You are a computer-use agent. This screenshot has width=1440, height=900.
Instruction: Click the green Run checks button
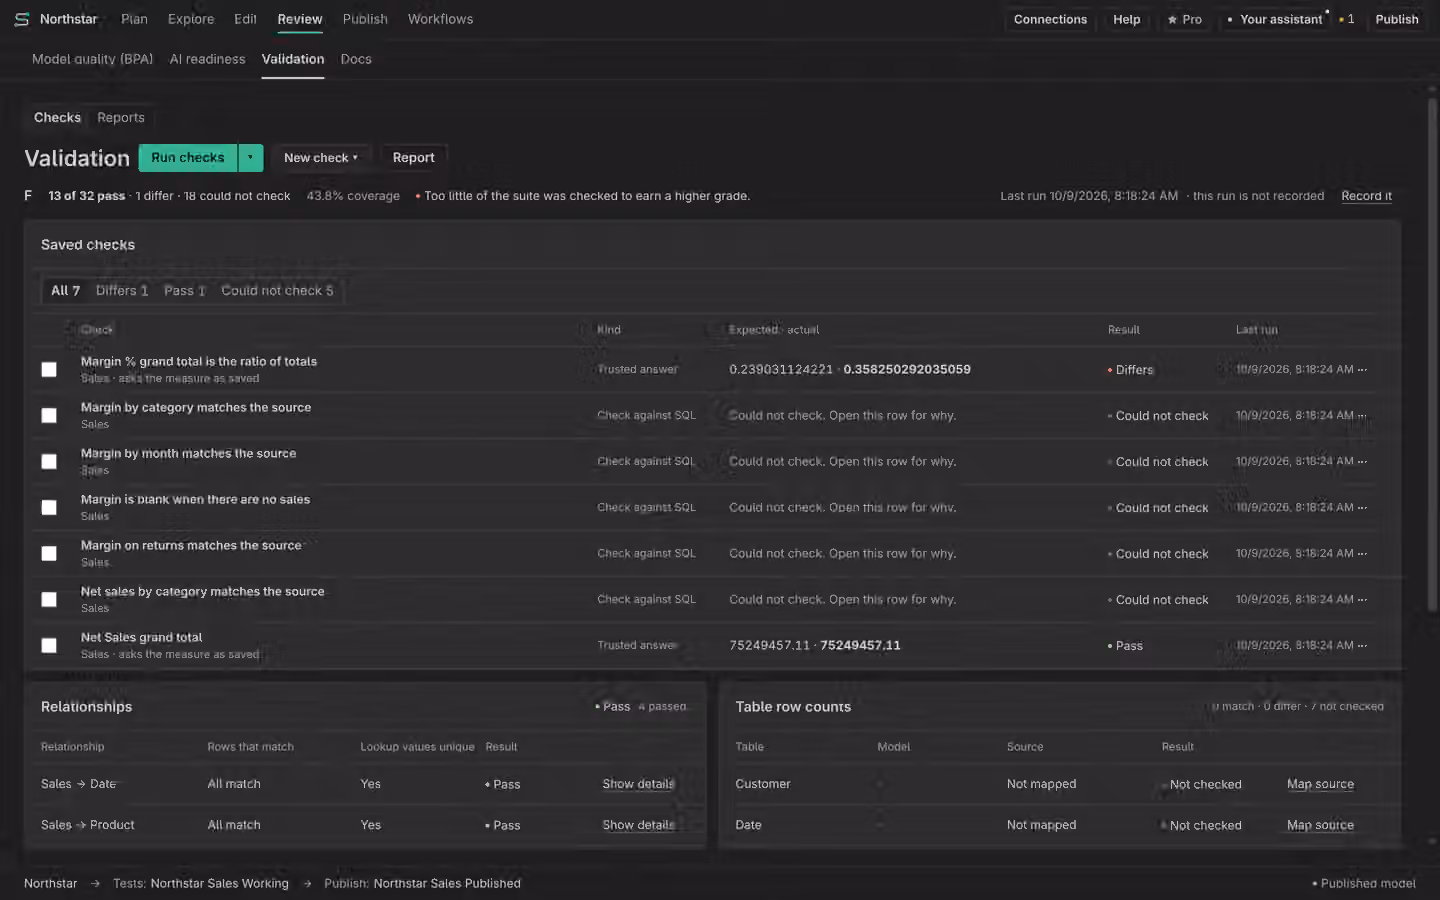(x=188, y=157)
